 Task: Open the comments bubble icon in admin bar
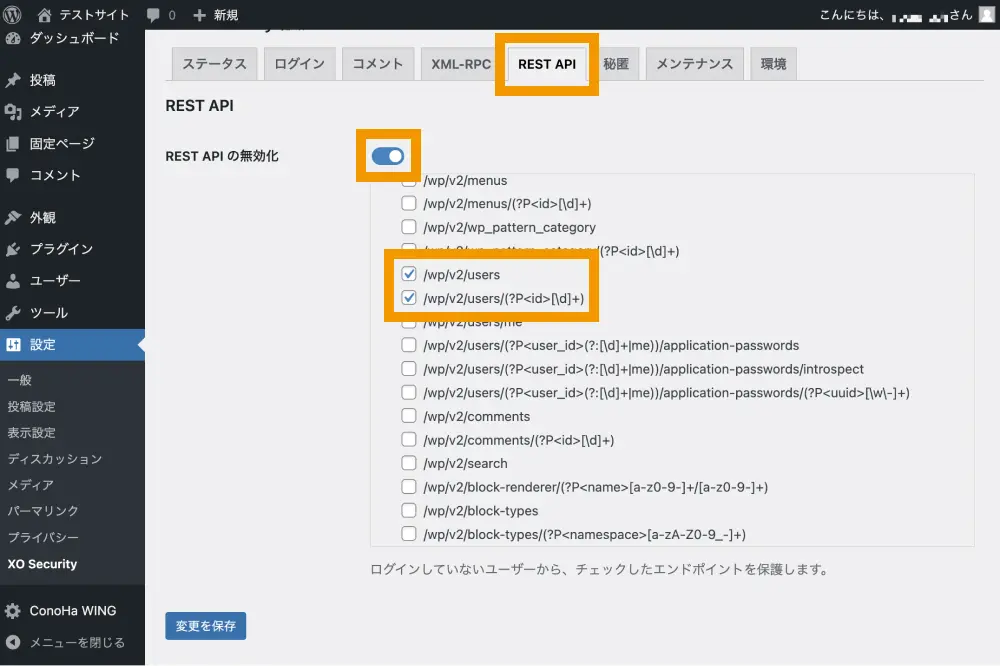153,15
